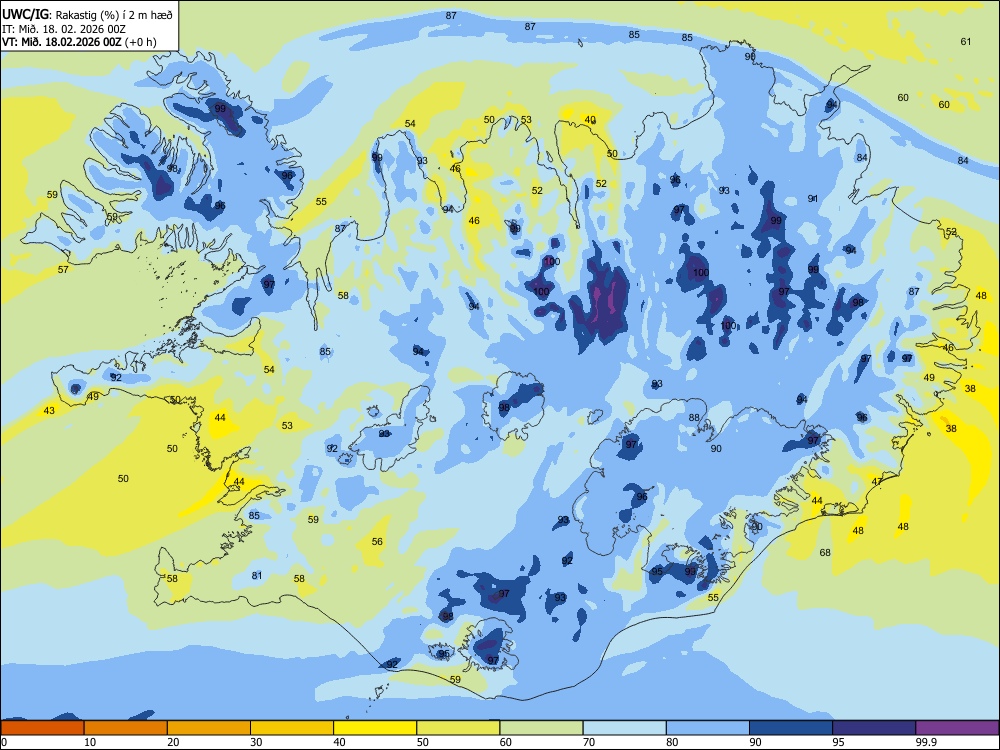The image size is (1000, 750).
Task: Click the 0–10 dark orange legend swatch
Action: coord(42,728)
